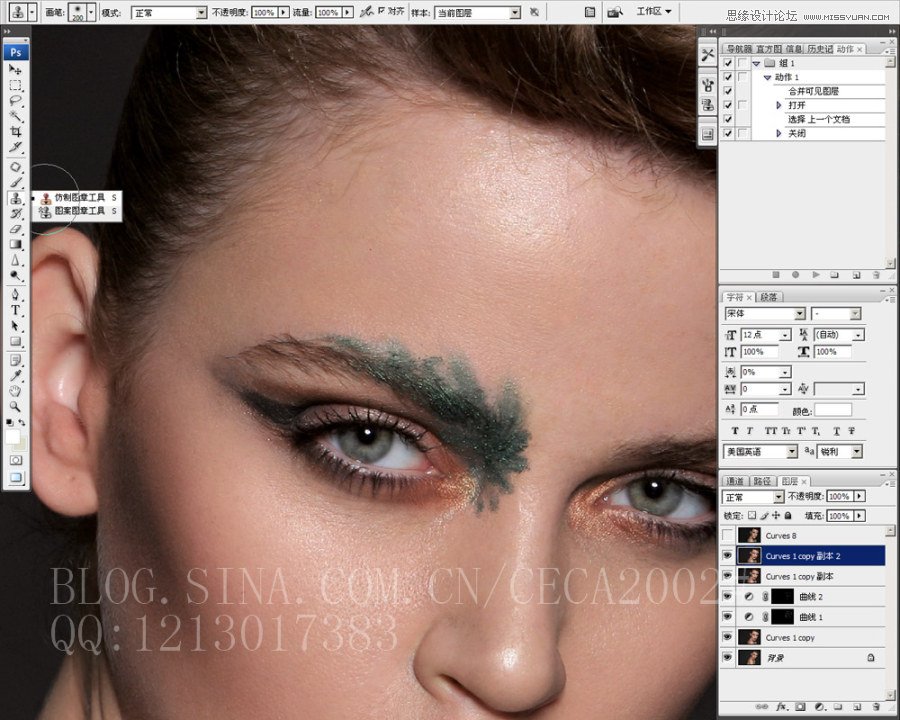Open the 工作区 workspace menu
The width and height of the screenshot is (900, 720).
(654, 11)
